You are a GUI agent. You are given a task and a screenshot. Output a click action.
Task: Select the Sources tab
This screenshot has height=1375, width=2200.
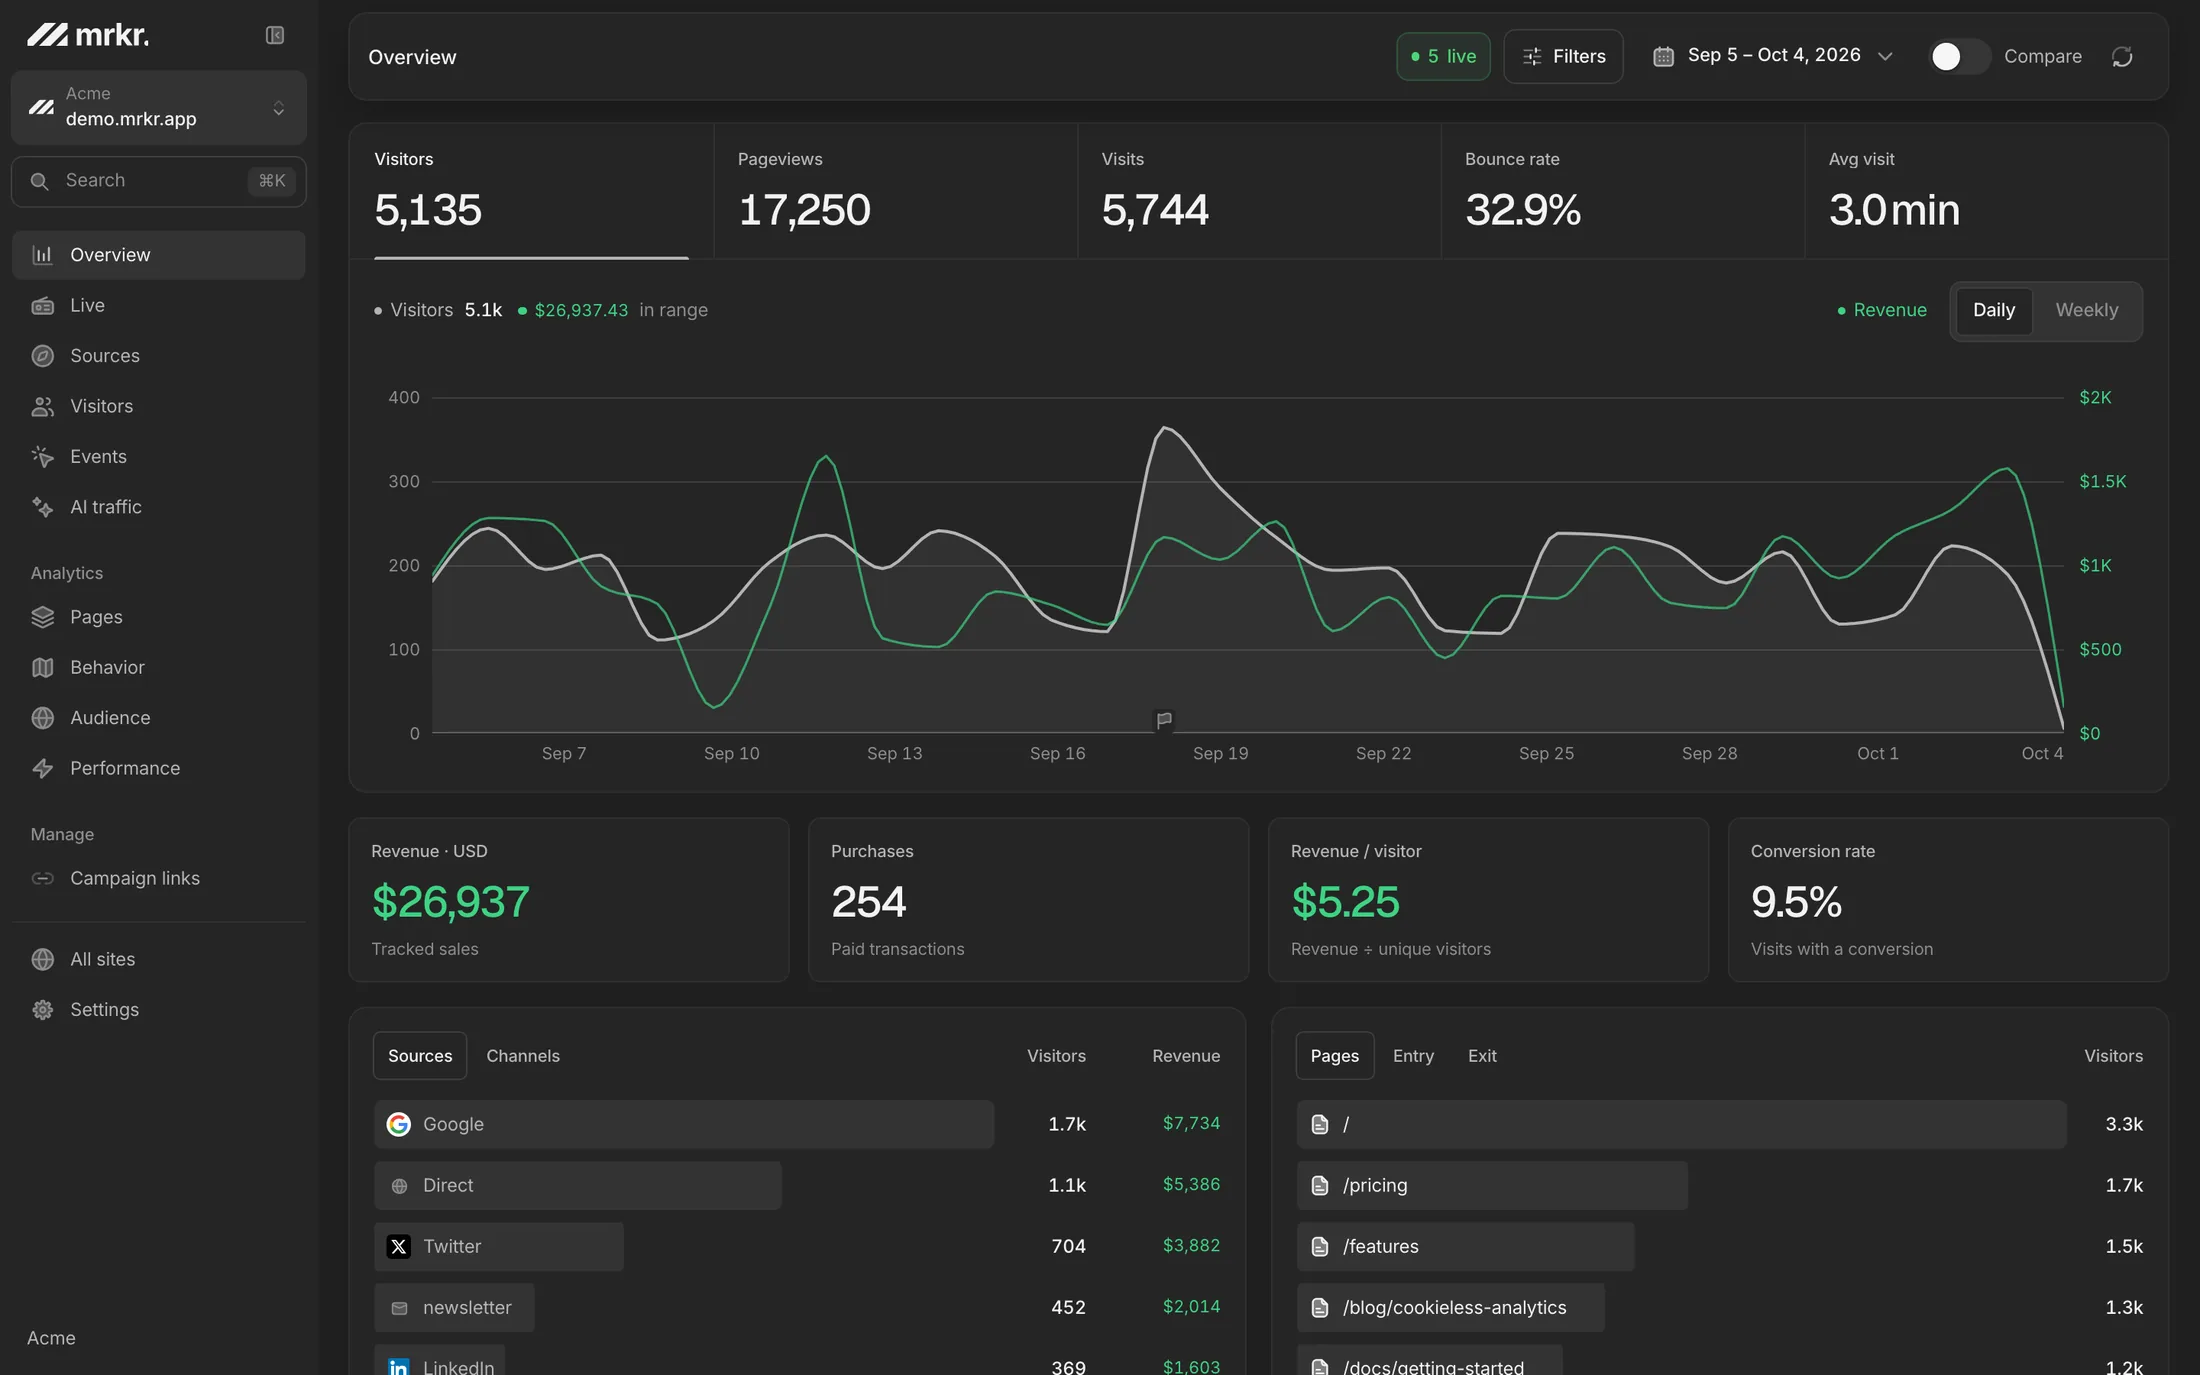click(x=420, y=1056)
